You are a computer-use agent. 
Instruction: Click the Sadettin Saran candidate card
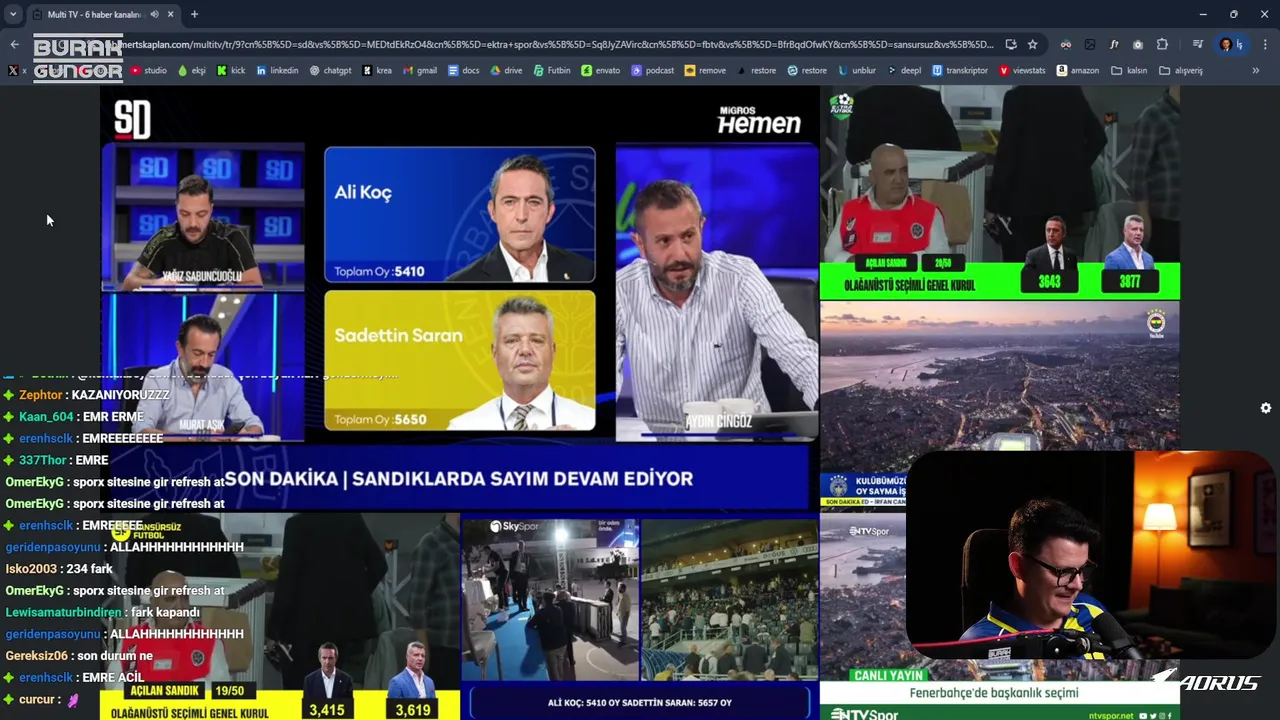coord(460,361)
